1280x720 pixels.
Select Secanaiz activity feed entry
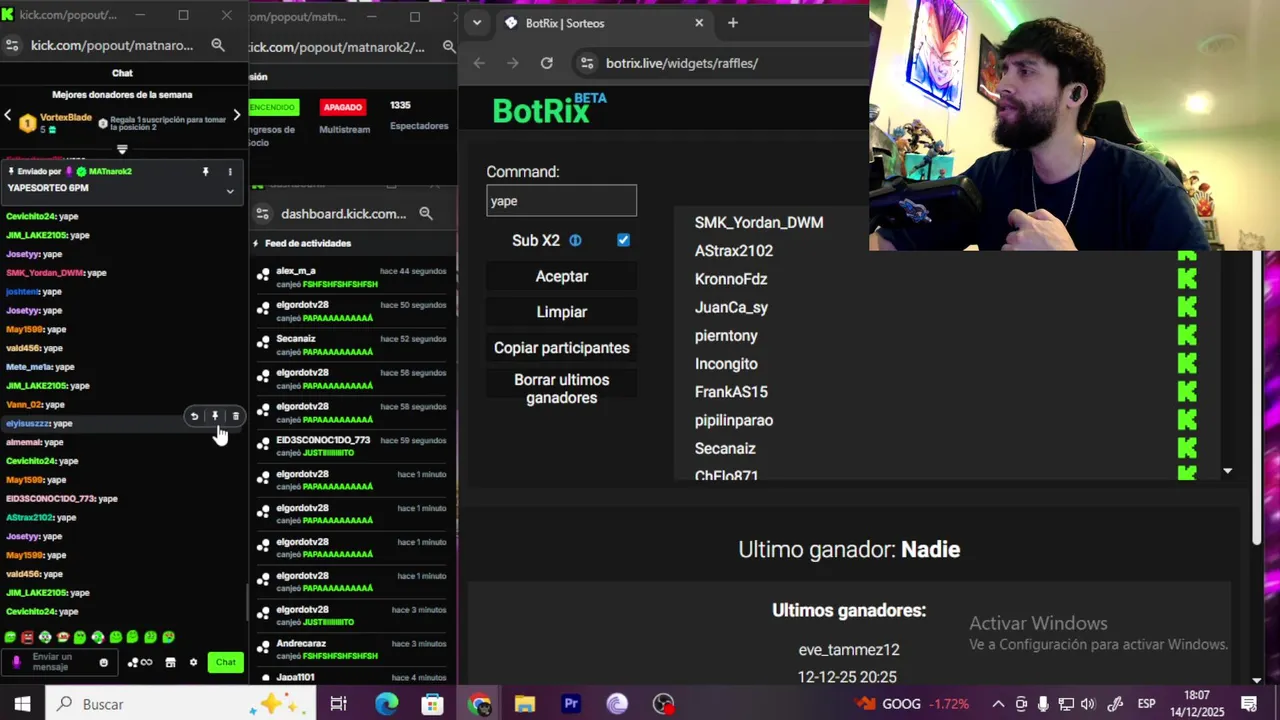(352, 345)
